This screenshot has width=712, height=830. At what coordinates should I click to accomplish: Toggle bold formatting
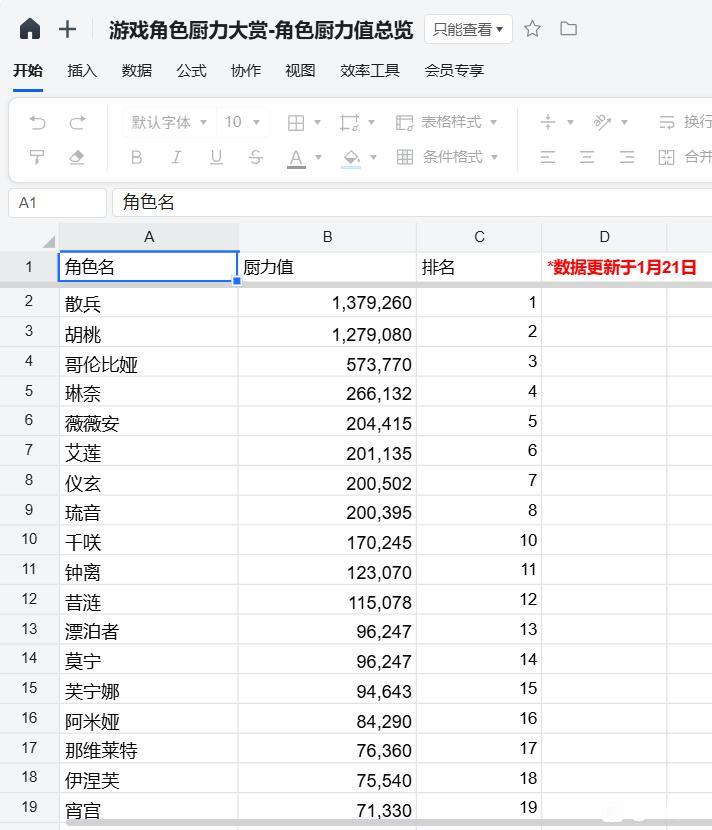pos(136,157)
